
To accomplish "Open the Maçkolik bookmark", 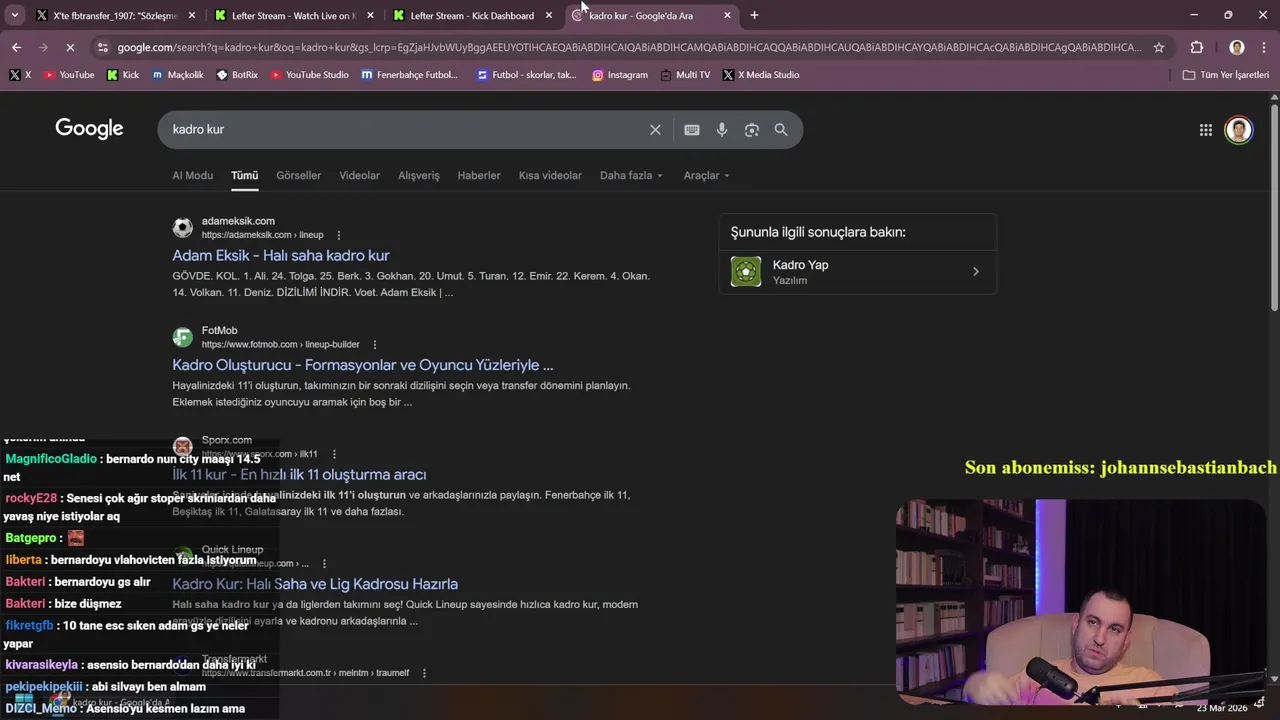I will 178,75.
